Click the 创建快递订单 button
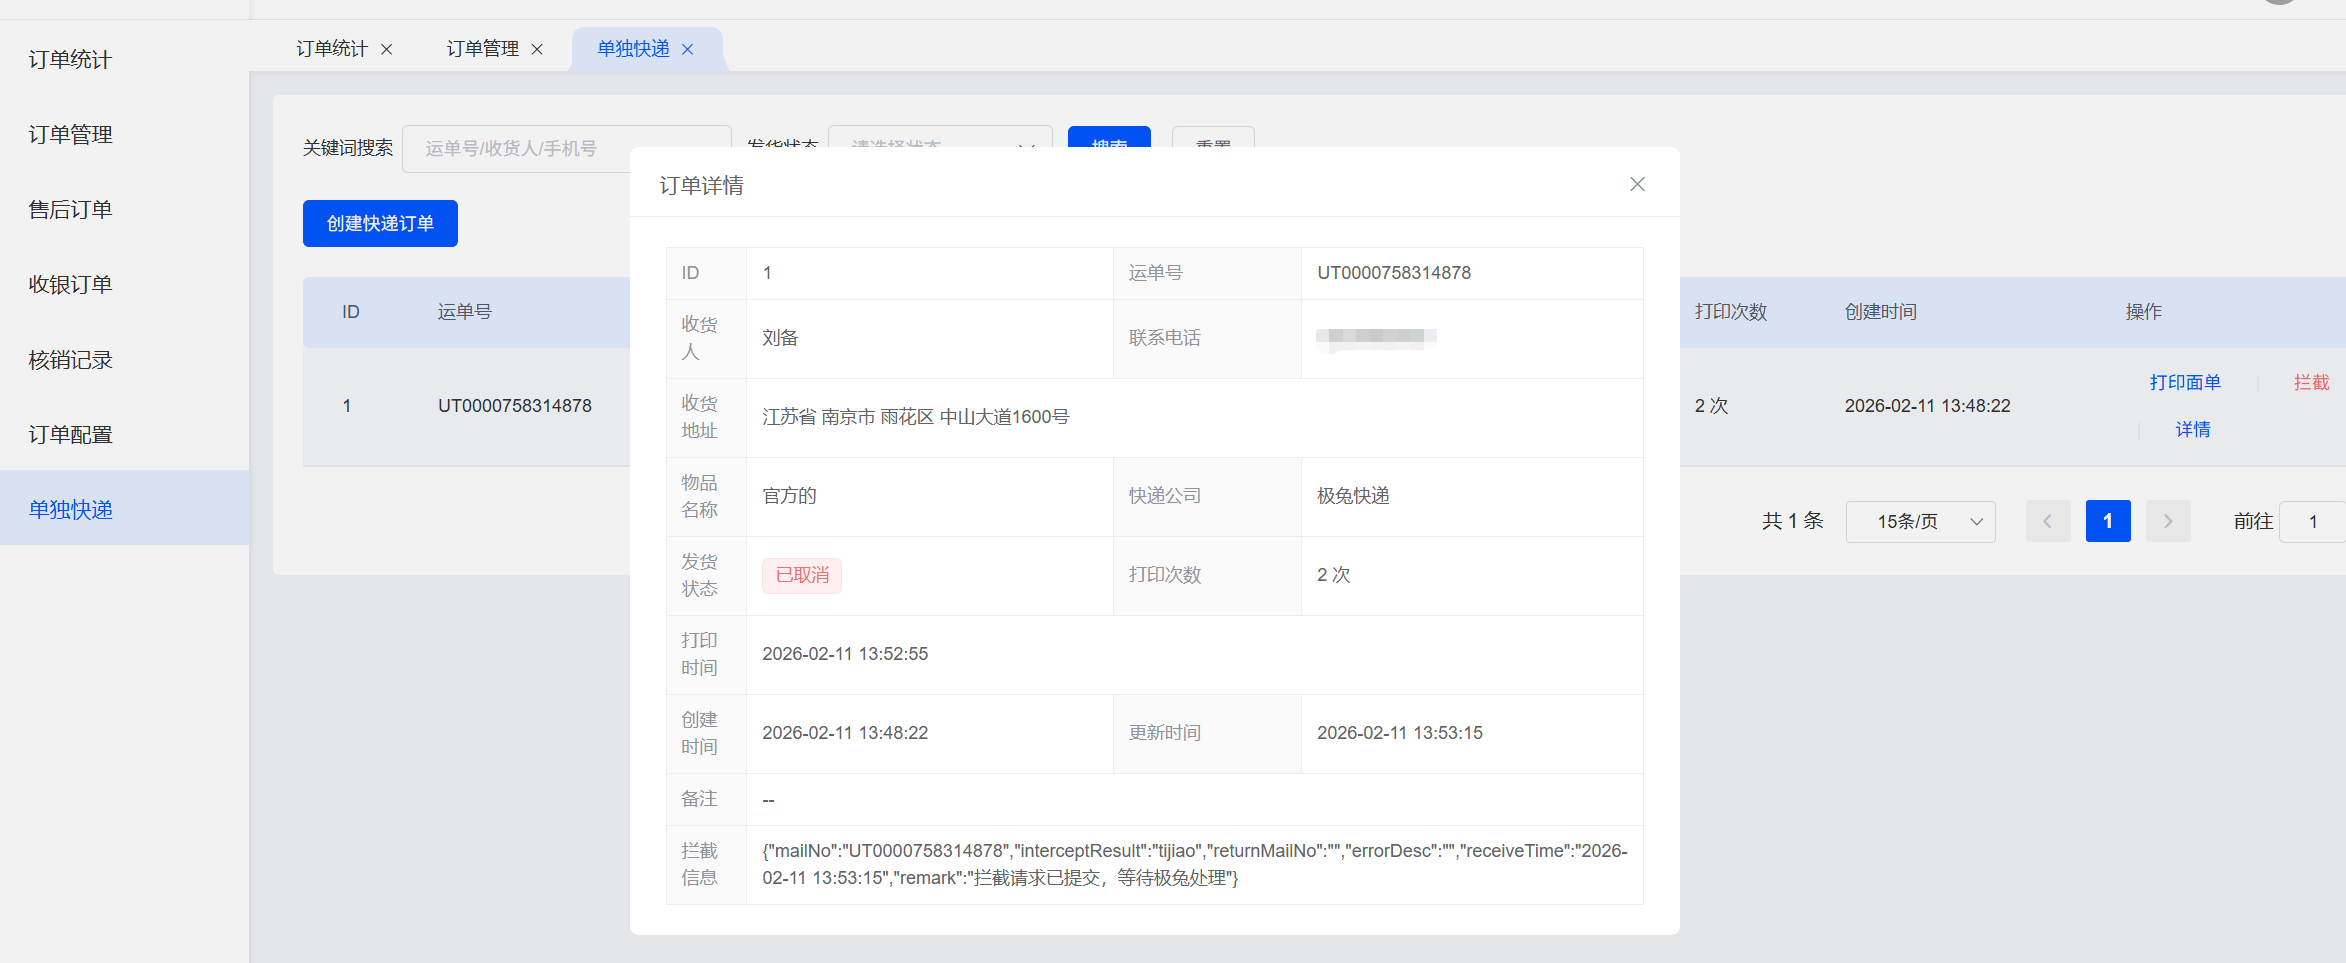Image resolution: width=2346 pixels, height=963 pixels. click(380, 223)
